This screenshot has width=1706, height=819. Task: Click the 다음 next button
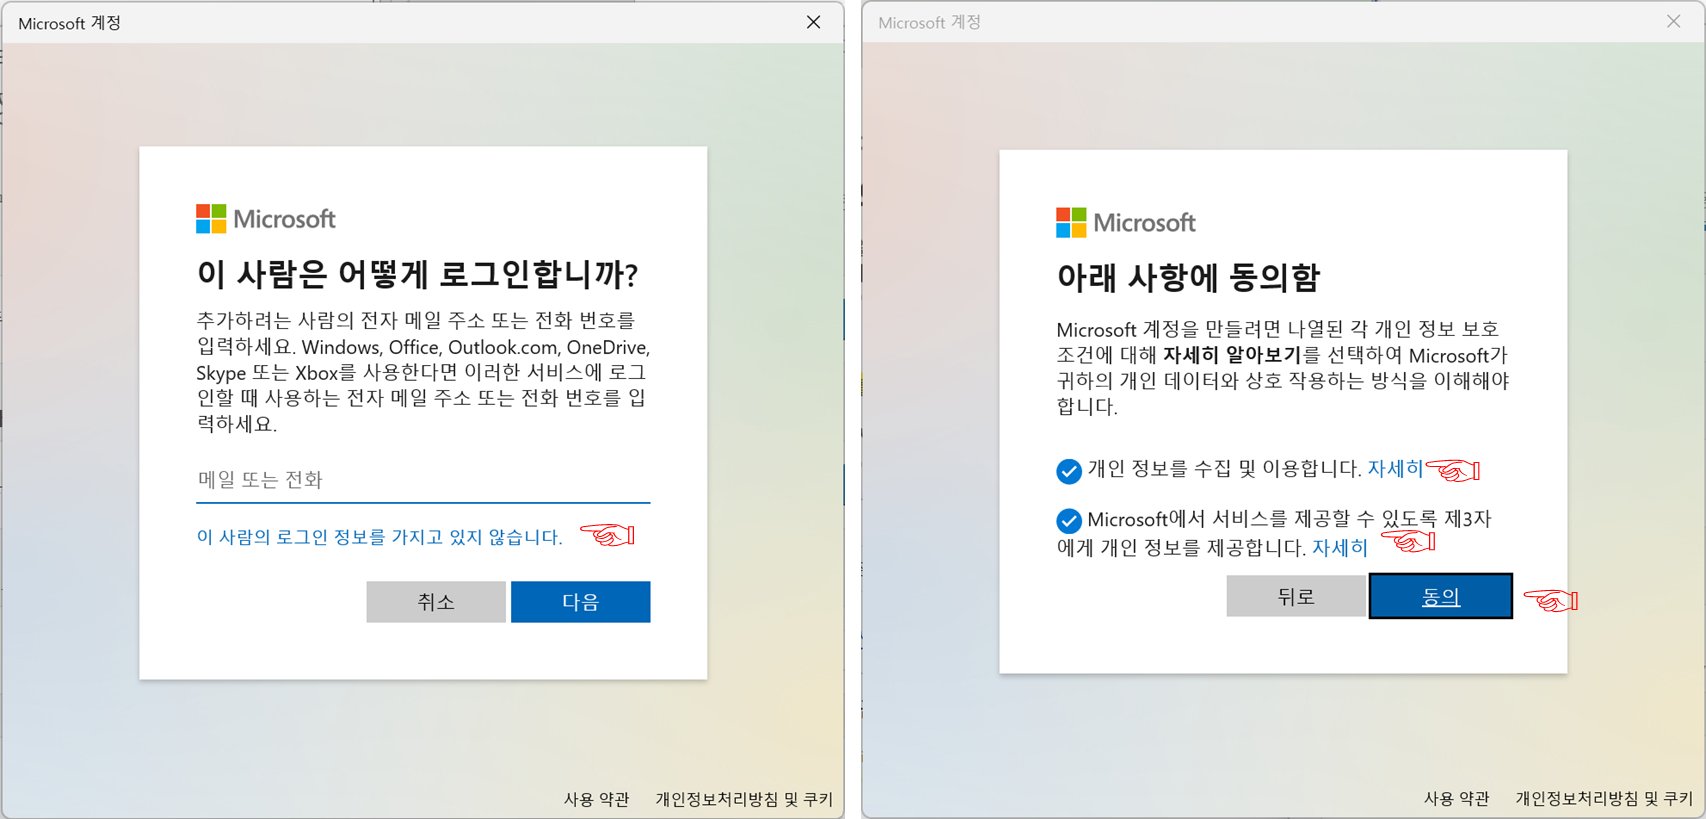(x=581, y=602)
